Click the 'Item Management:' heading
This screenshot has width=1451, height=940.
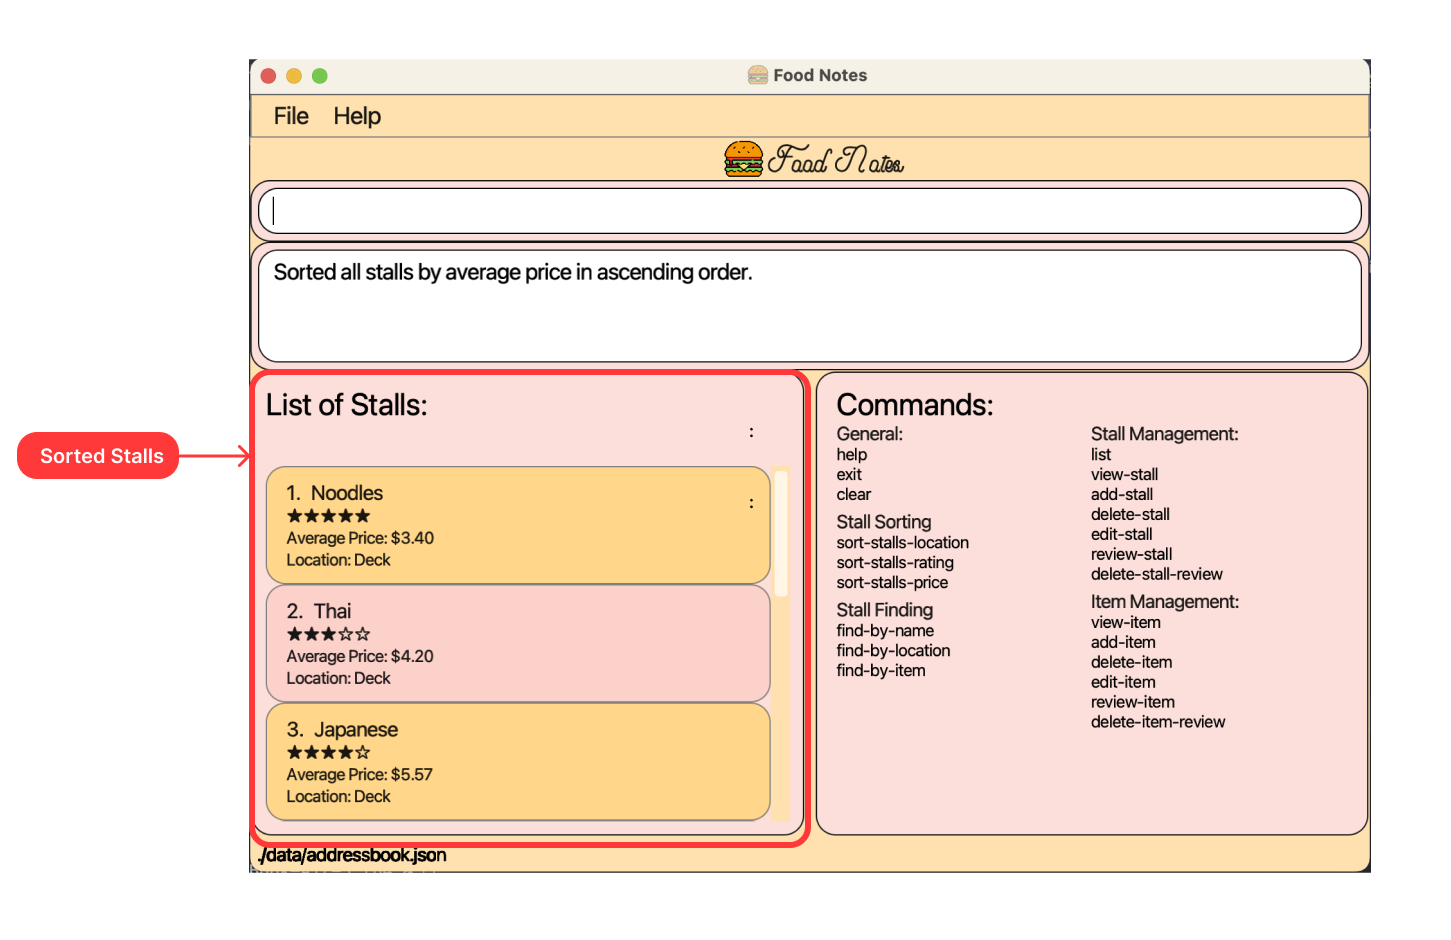1165,602
